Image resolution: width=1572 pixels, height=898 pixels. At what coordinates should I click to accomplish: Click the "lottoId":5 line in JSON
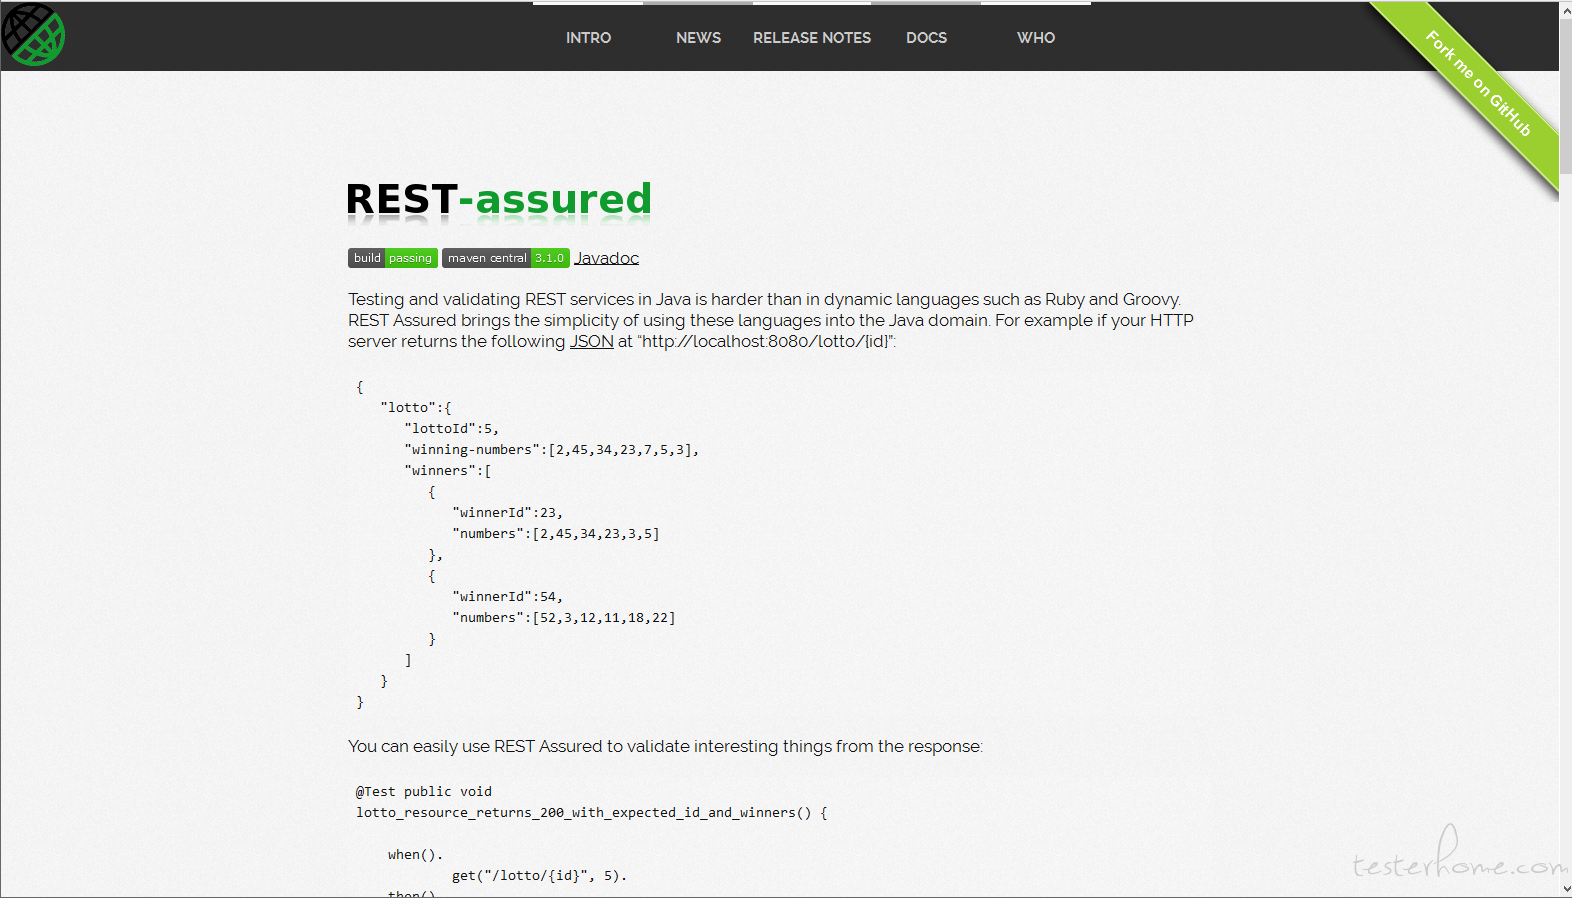click(452, 429)
